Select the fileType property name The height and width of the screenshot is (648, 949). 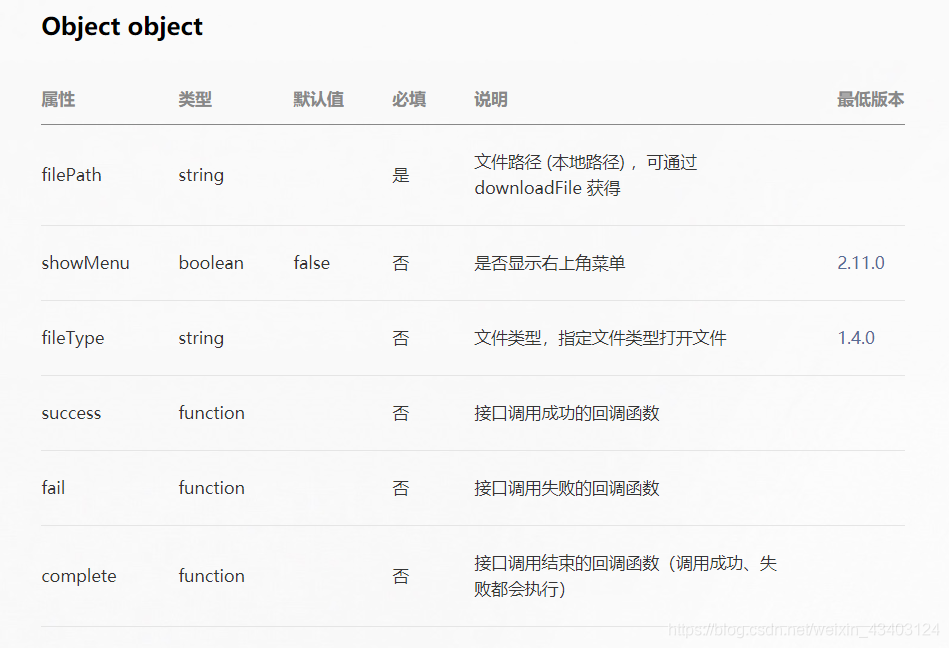[x=73, y=338]
